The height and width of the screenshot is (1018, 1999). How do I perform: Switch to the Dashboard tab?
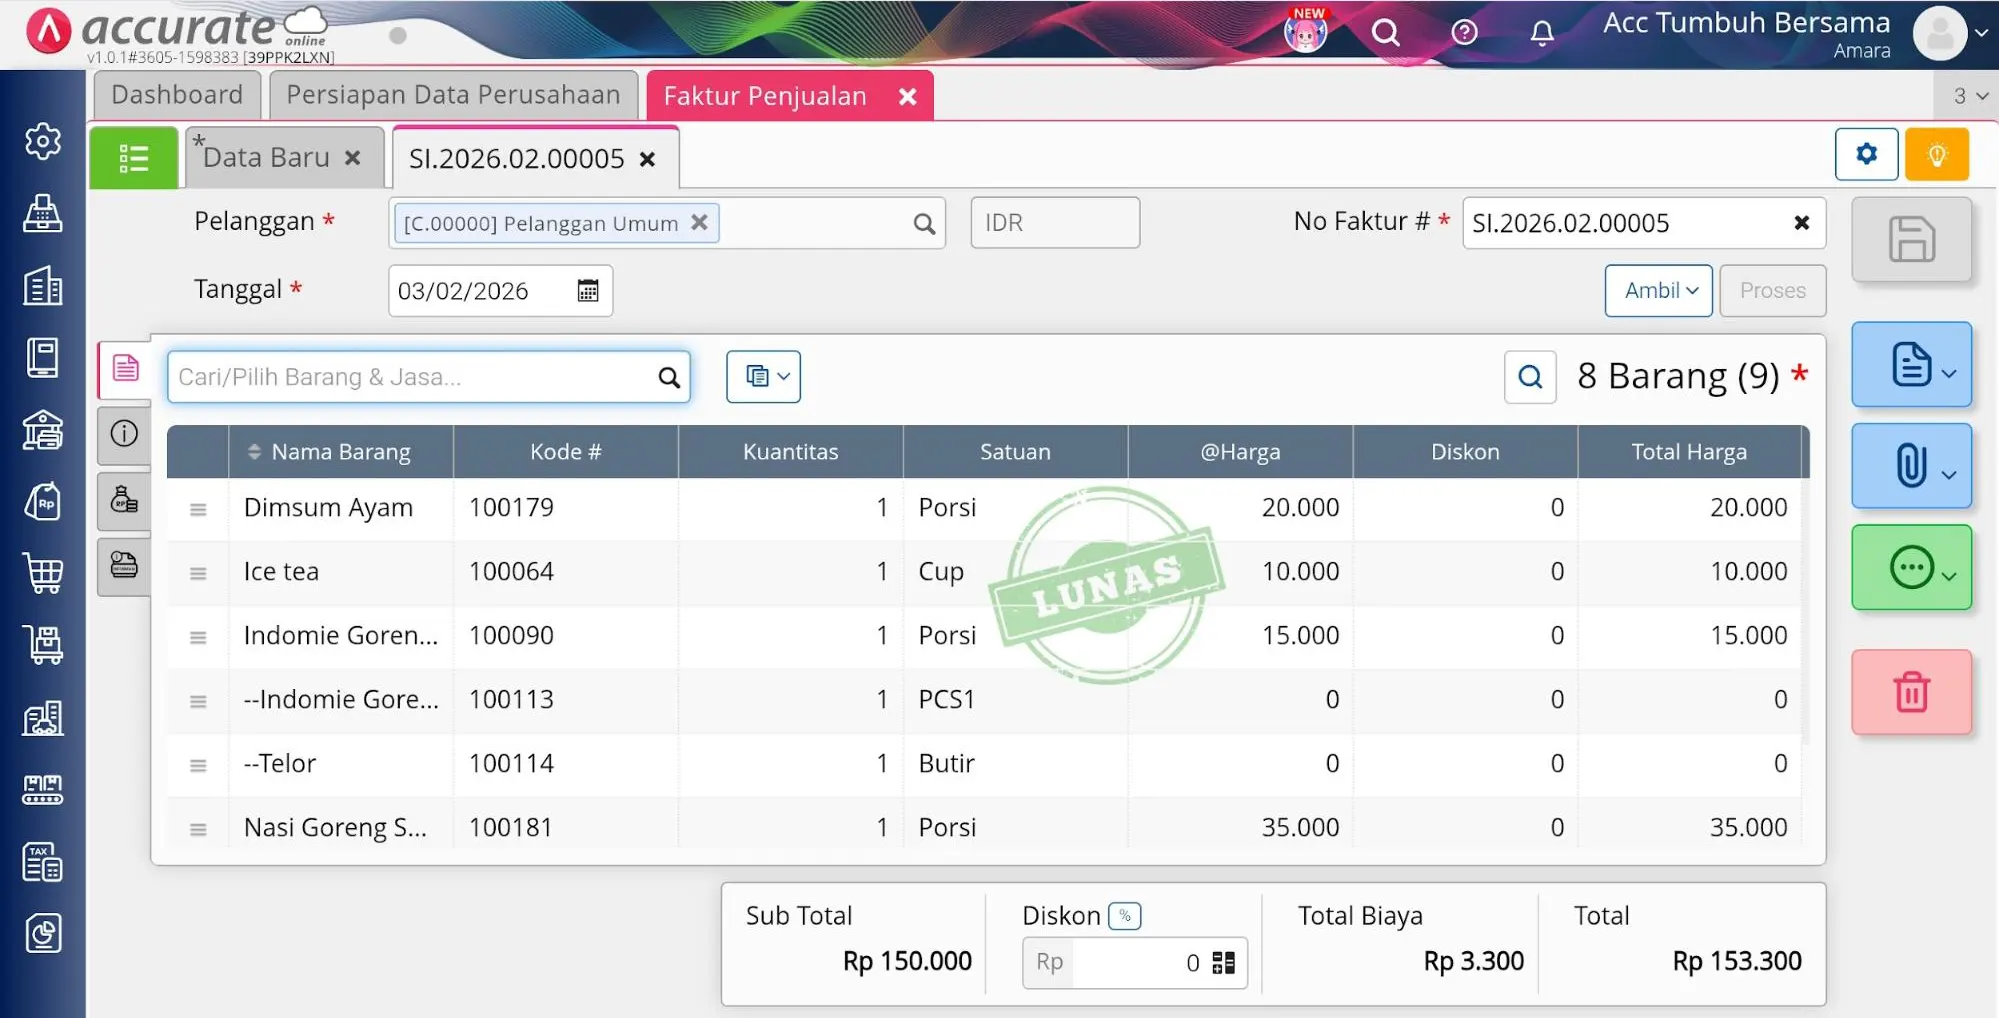click(x=177, y=95)
